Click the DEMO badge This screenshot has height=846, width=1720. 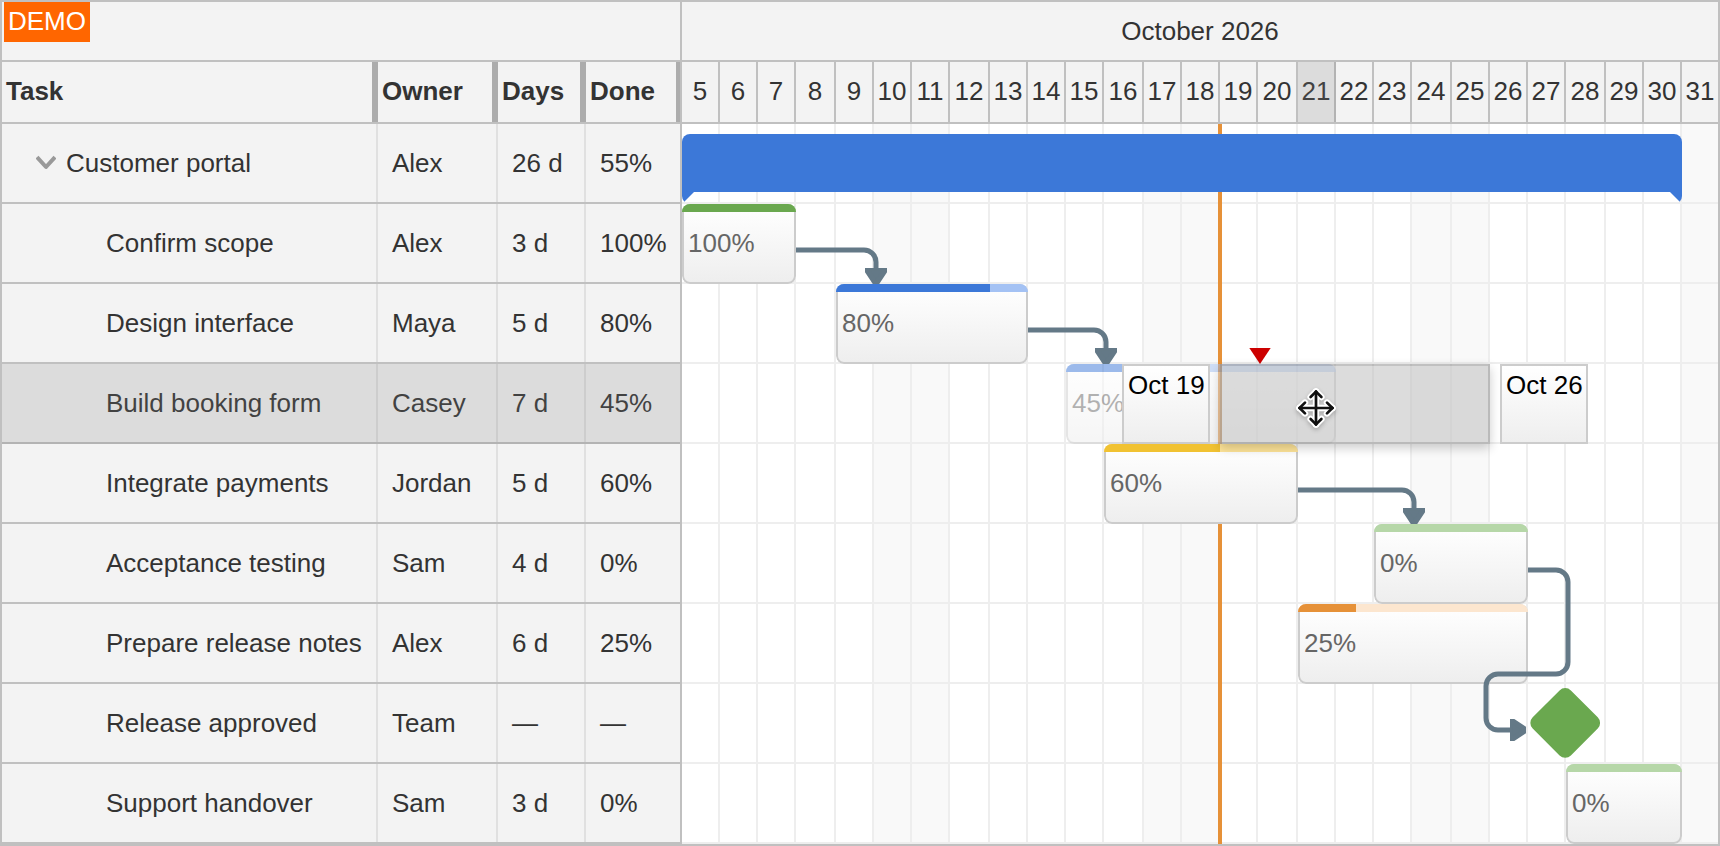coord(47,22)
